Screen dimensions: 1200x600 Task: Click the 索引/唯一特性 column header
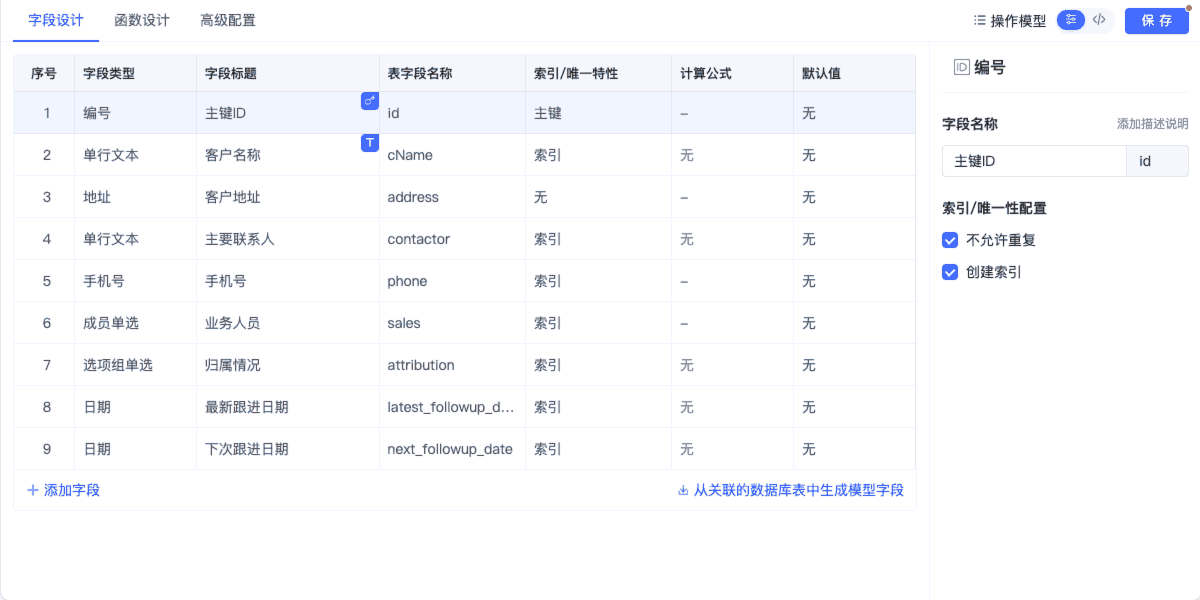click(x=599, y=73)
